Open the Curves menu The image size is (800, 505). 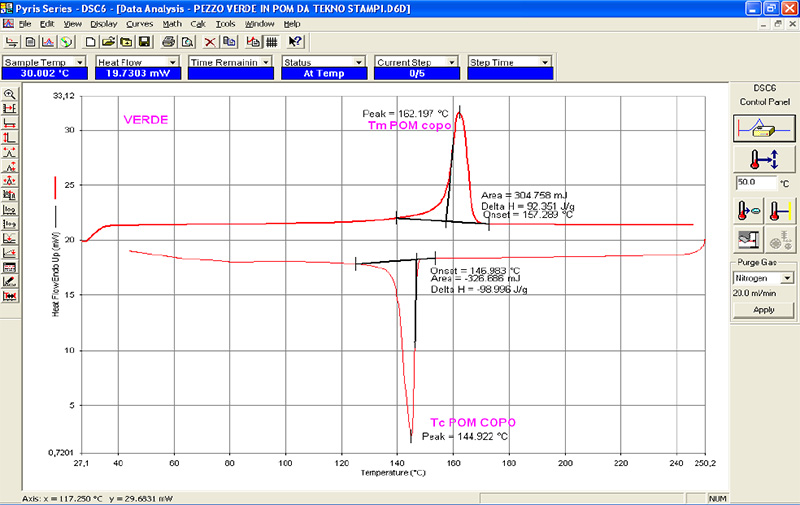pos(139,23)
